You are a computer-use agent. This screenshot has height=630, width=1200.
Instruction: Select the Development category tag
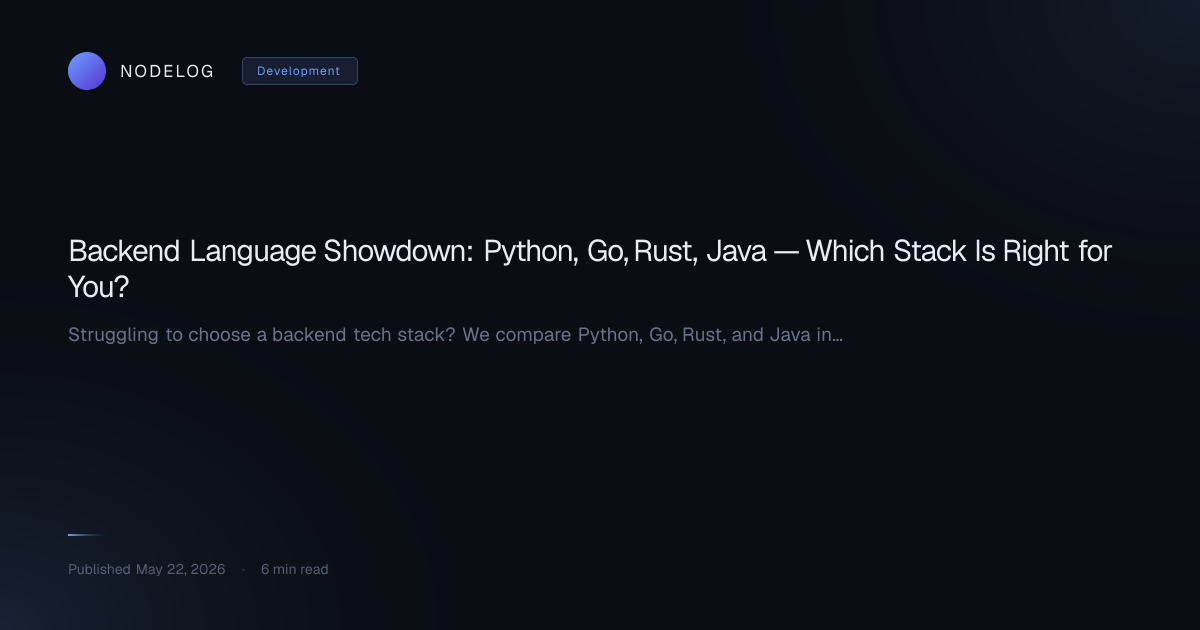[x=299, y=71]
